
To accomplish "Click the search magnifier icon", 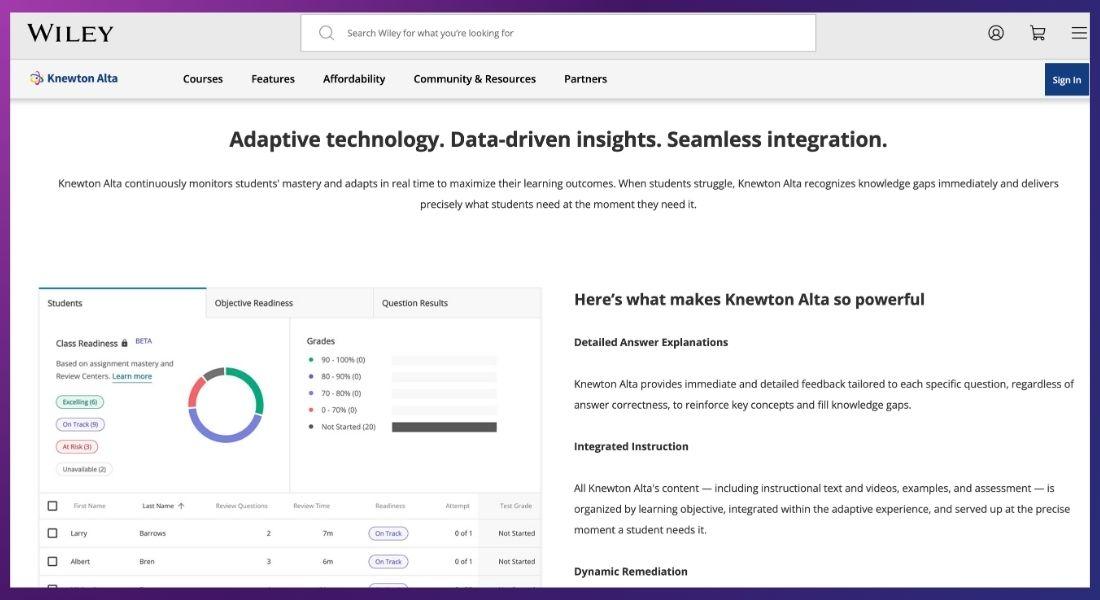I will (326, 33).
